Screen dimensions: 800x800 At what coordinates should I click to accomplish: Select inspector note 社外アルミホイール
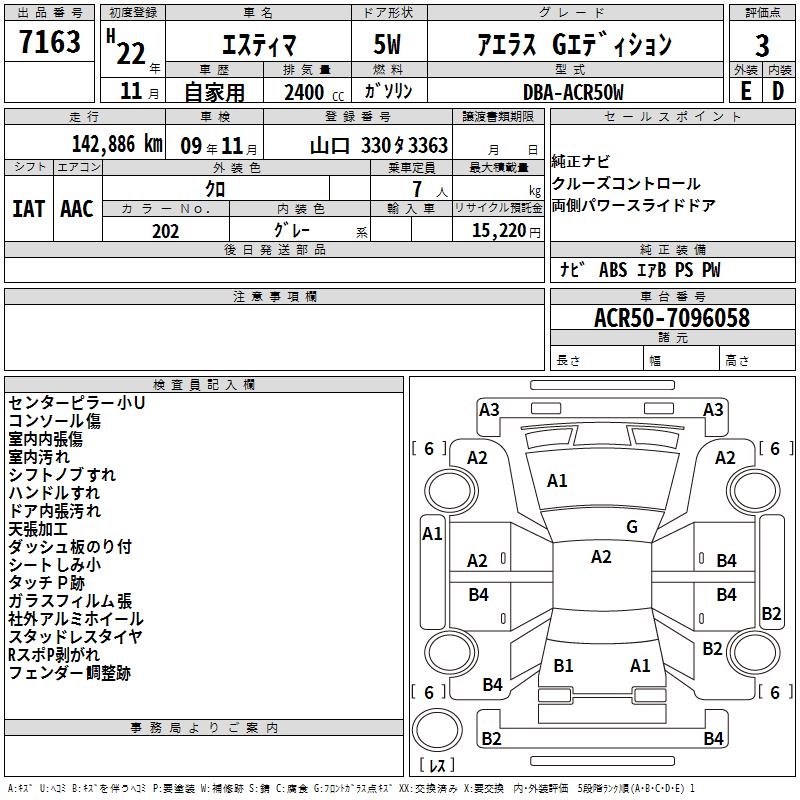(x=76, y=619)
